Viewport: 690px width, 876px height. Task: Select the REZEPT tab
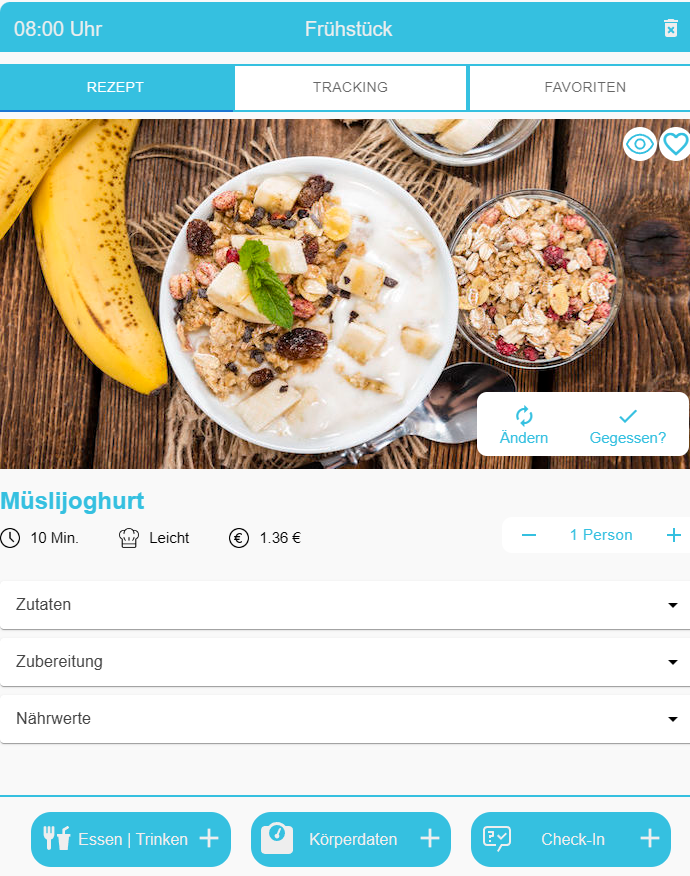click(x=116, y=88)
